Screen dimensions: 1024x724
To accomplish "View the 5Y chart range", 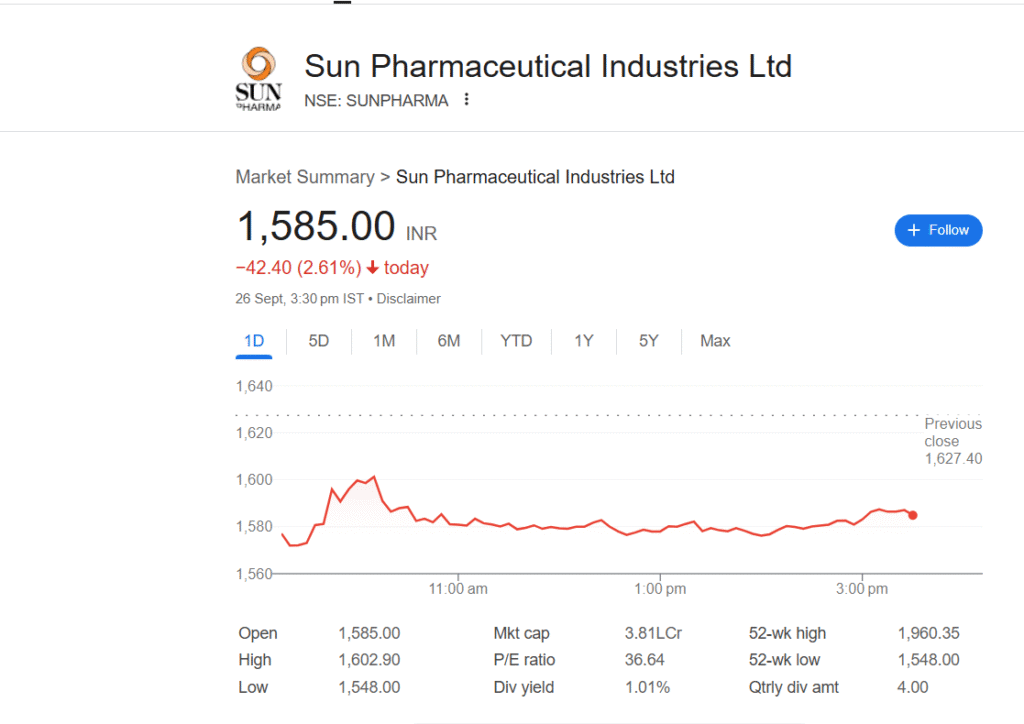I will click(649, 341).
